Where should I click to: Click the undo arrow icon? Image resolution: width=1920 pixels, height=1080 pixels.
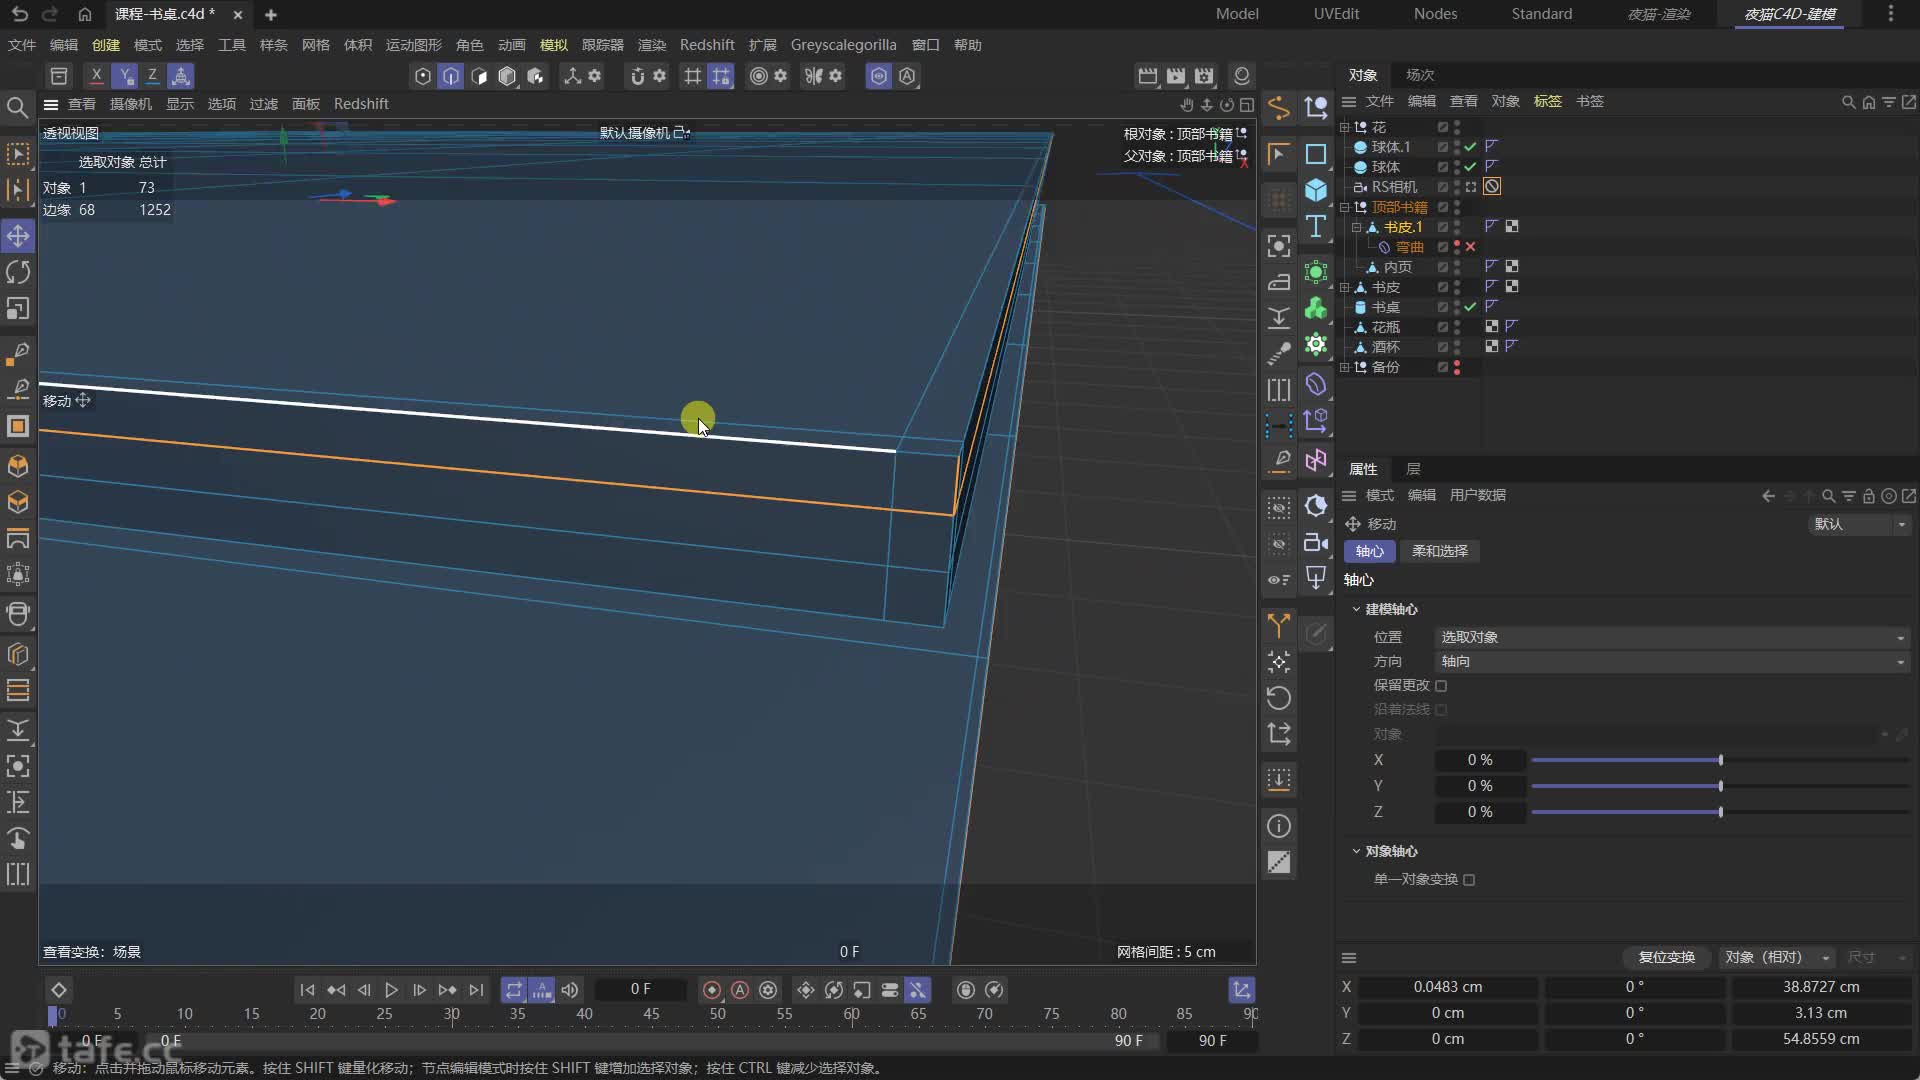pos(19,14)
